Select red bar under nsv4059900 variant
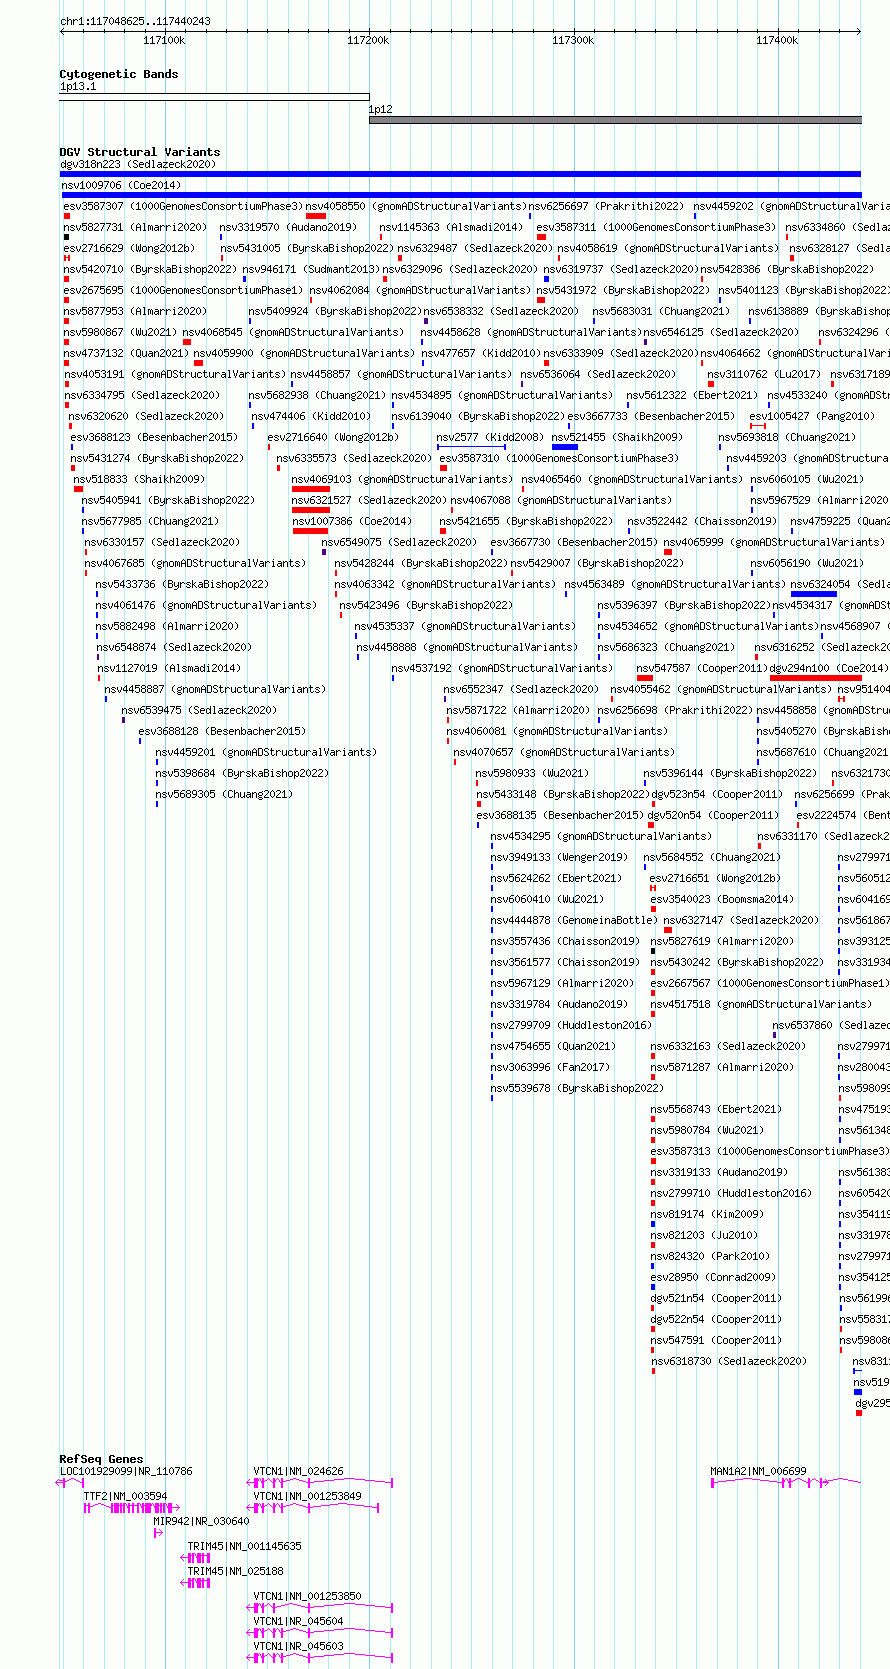890x1669 pixels. (x=198, y=363)
